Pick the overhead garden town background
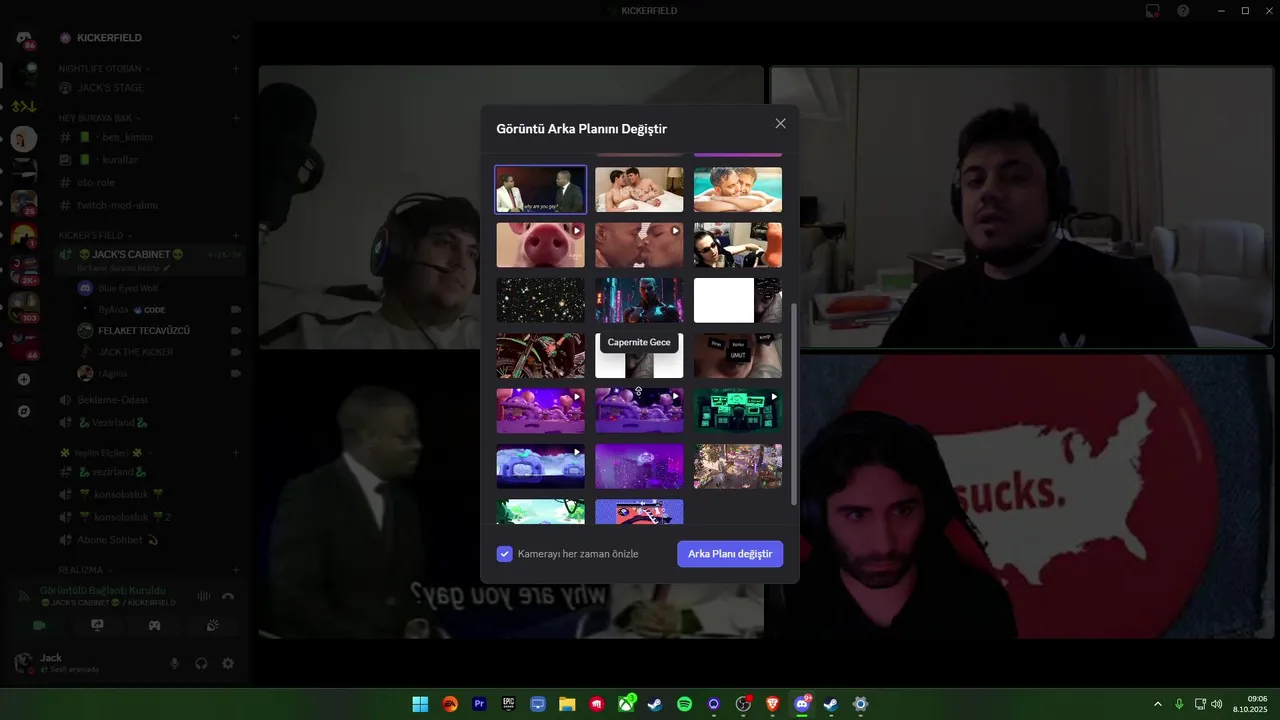 click(738, 466)
